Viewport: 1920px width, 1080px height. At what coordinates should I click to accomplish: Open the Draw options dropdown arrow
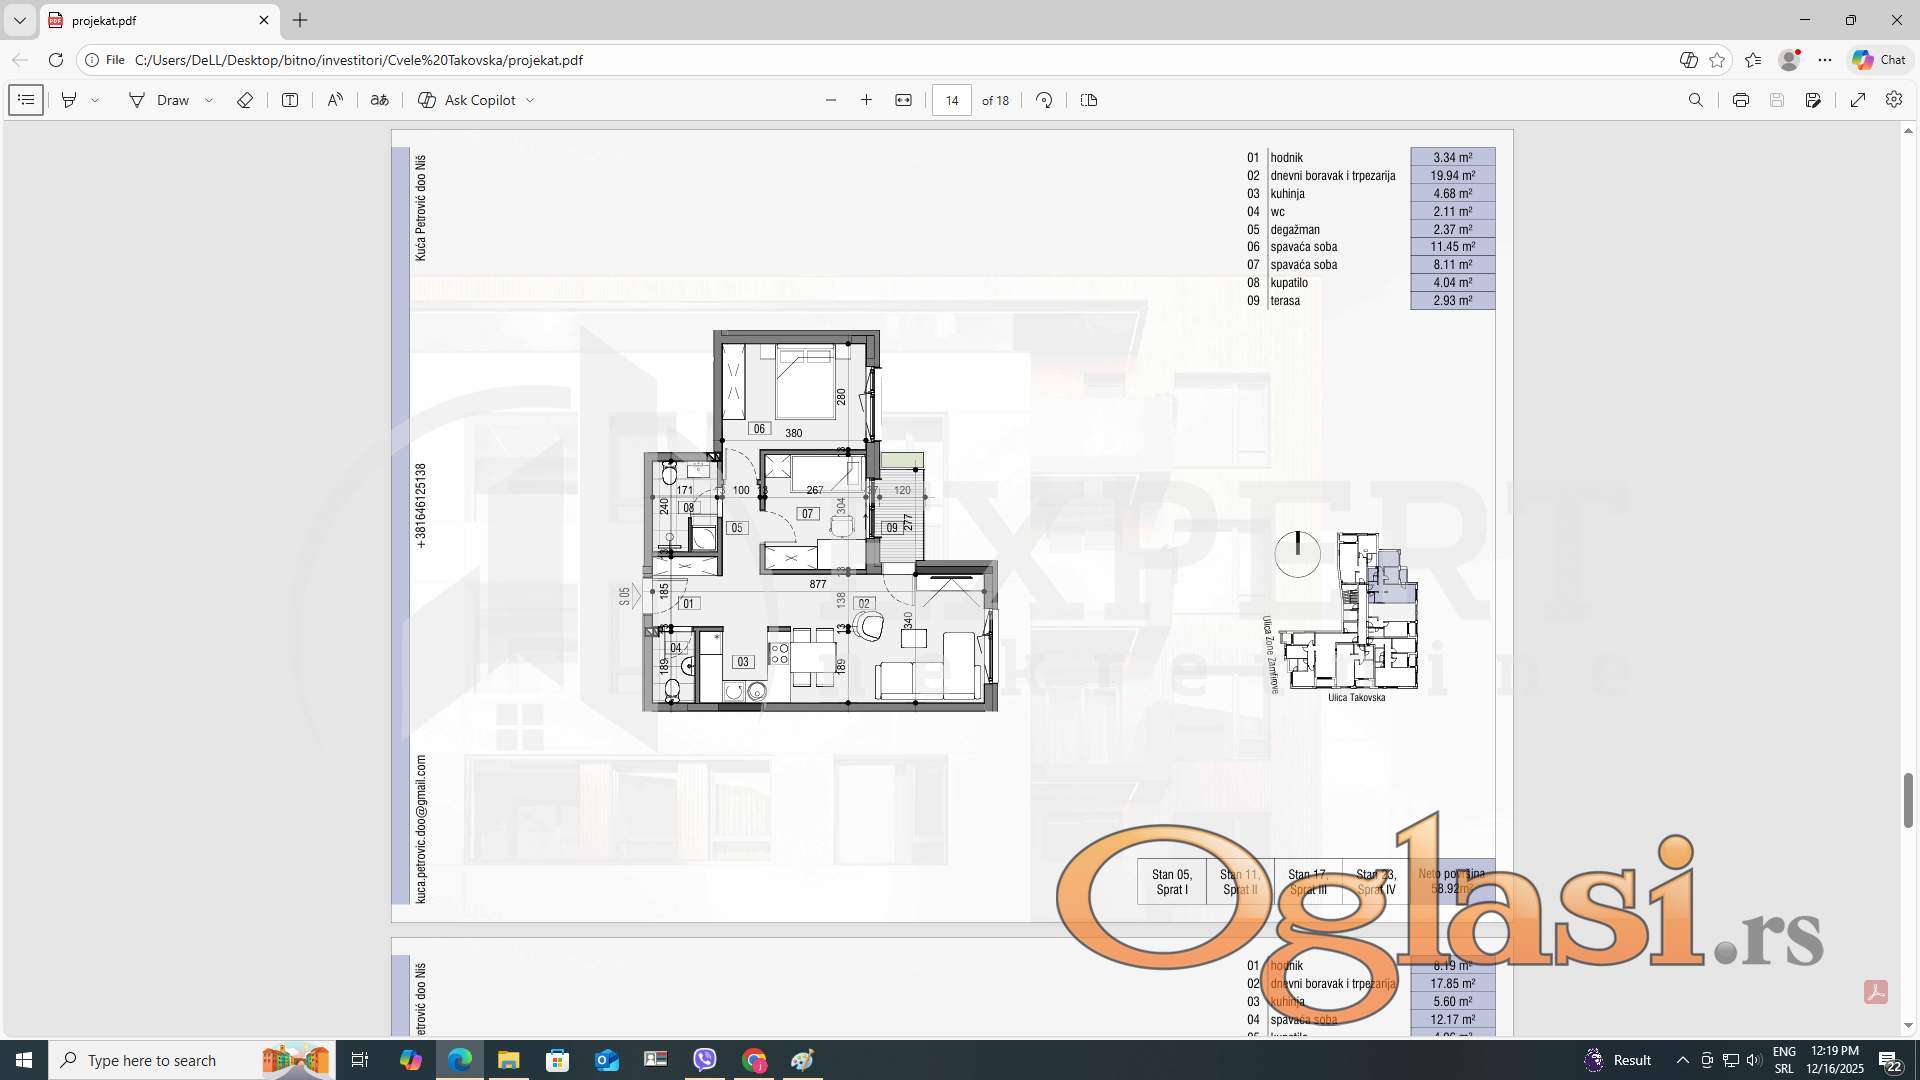209,100
